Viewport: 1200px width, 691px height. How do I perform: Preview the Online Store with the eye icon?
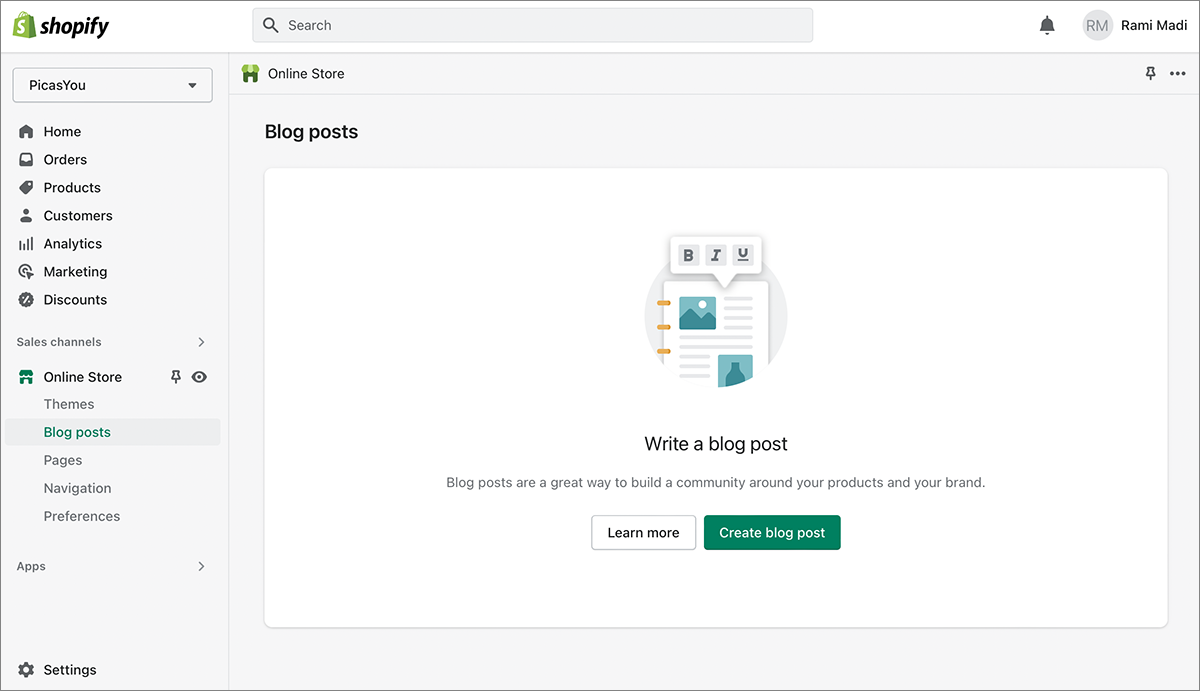pos(199,376)
